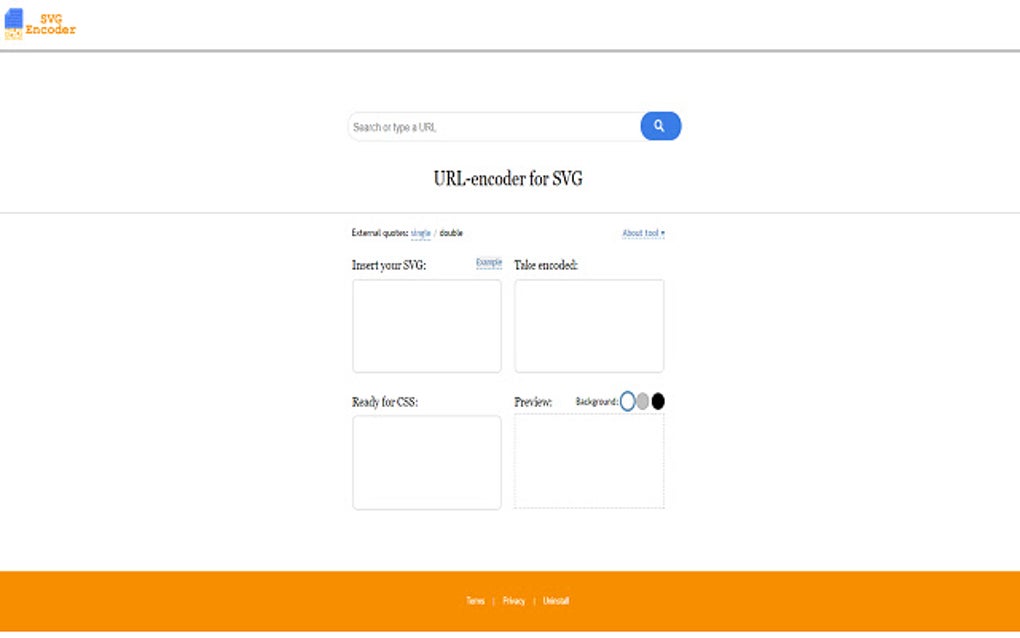The image size is (1020, 638).
Task: Click inside the Take encoded box
Action: tap(588, 325)
